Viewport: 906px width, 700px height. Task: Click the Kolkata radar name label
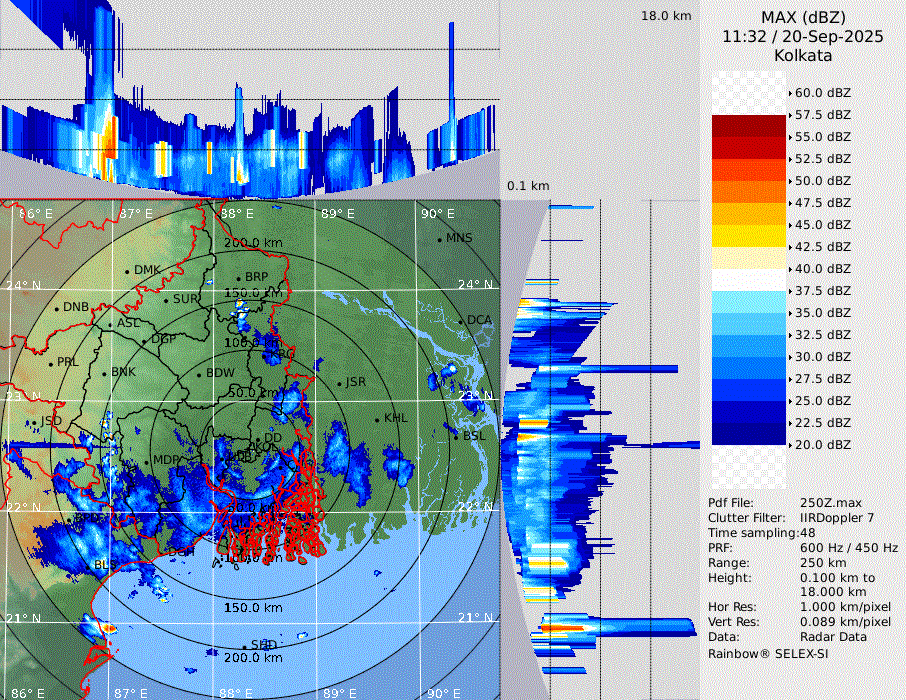(803, 55)
